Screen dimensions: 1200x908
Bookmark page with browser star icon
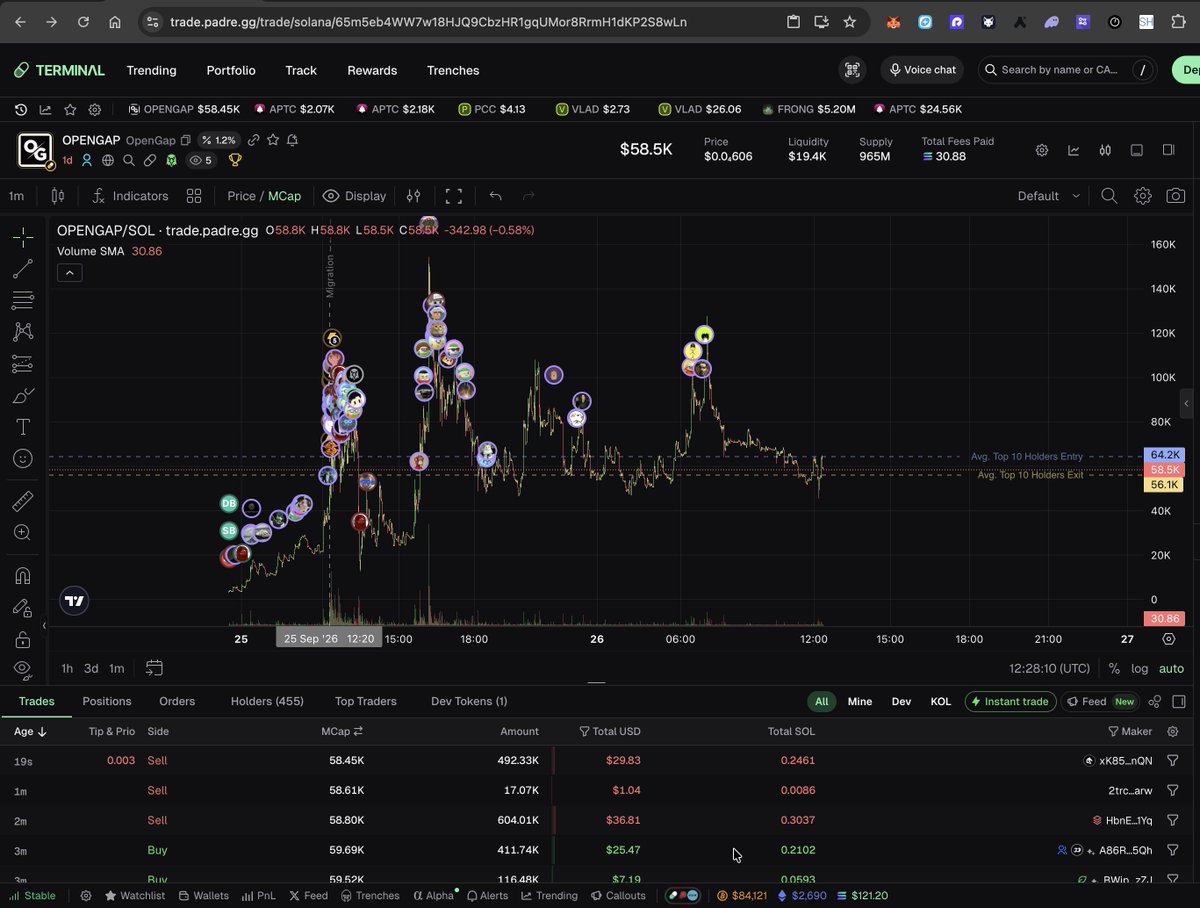[849, 22]
